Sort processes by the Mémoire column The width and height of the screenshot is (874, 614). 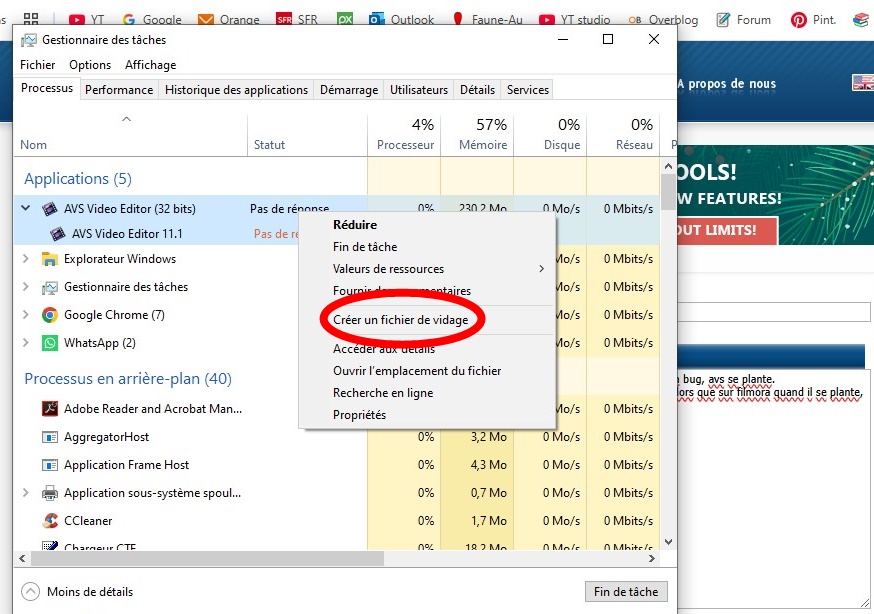click(x=477, y=134)
